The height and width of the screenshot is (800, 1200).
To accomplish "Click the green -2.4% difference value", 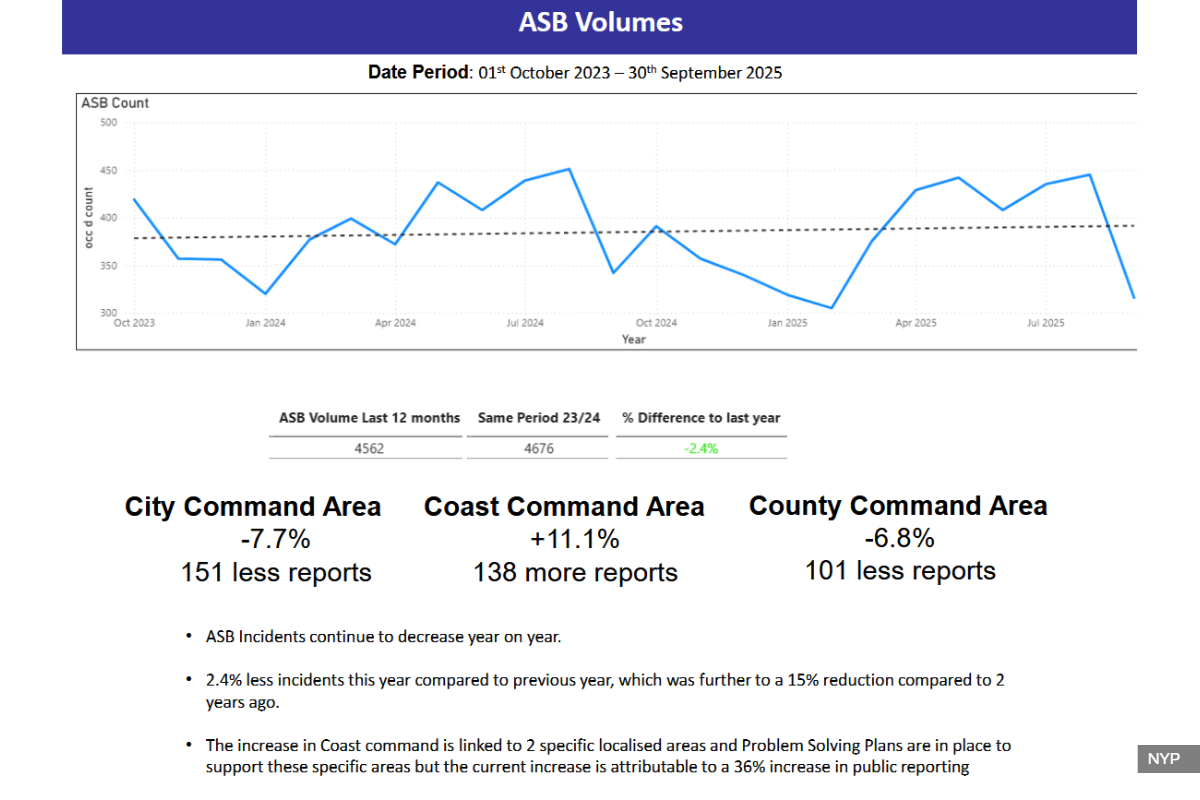I will (701, 448).
